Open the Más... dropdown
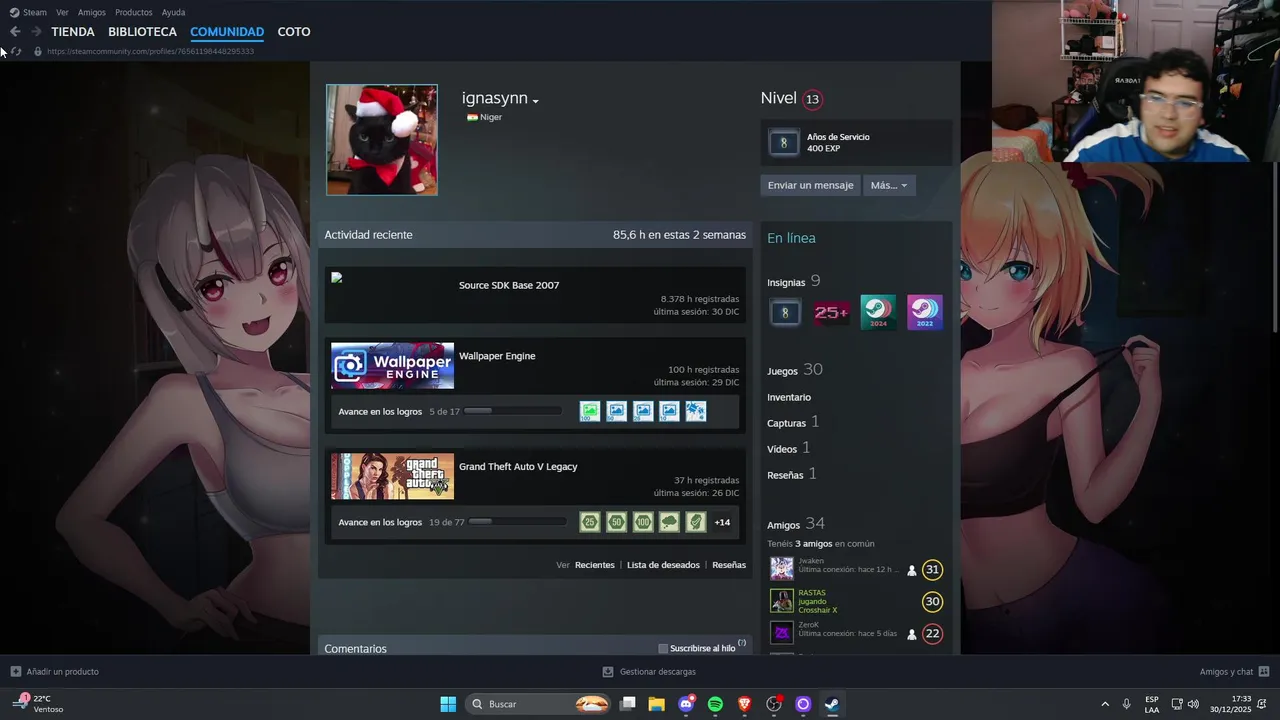The width and height of the screenshot is (1280, 720). (889, 185)
